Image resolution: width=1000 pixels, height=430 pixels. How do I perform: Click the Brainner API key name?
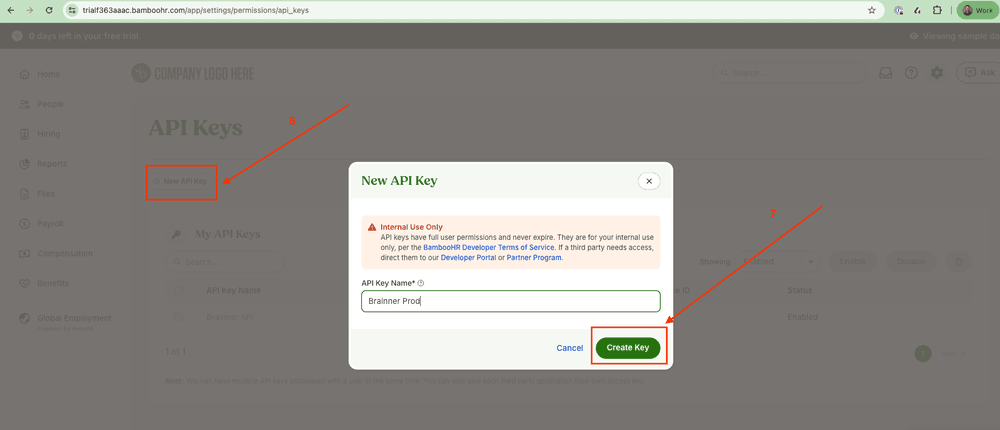[230, 317]
